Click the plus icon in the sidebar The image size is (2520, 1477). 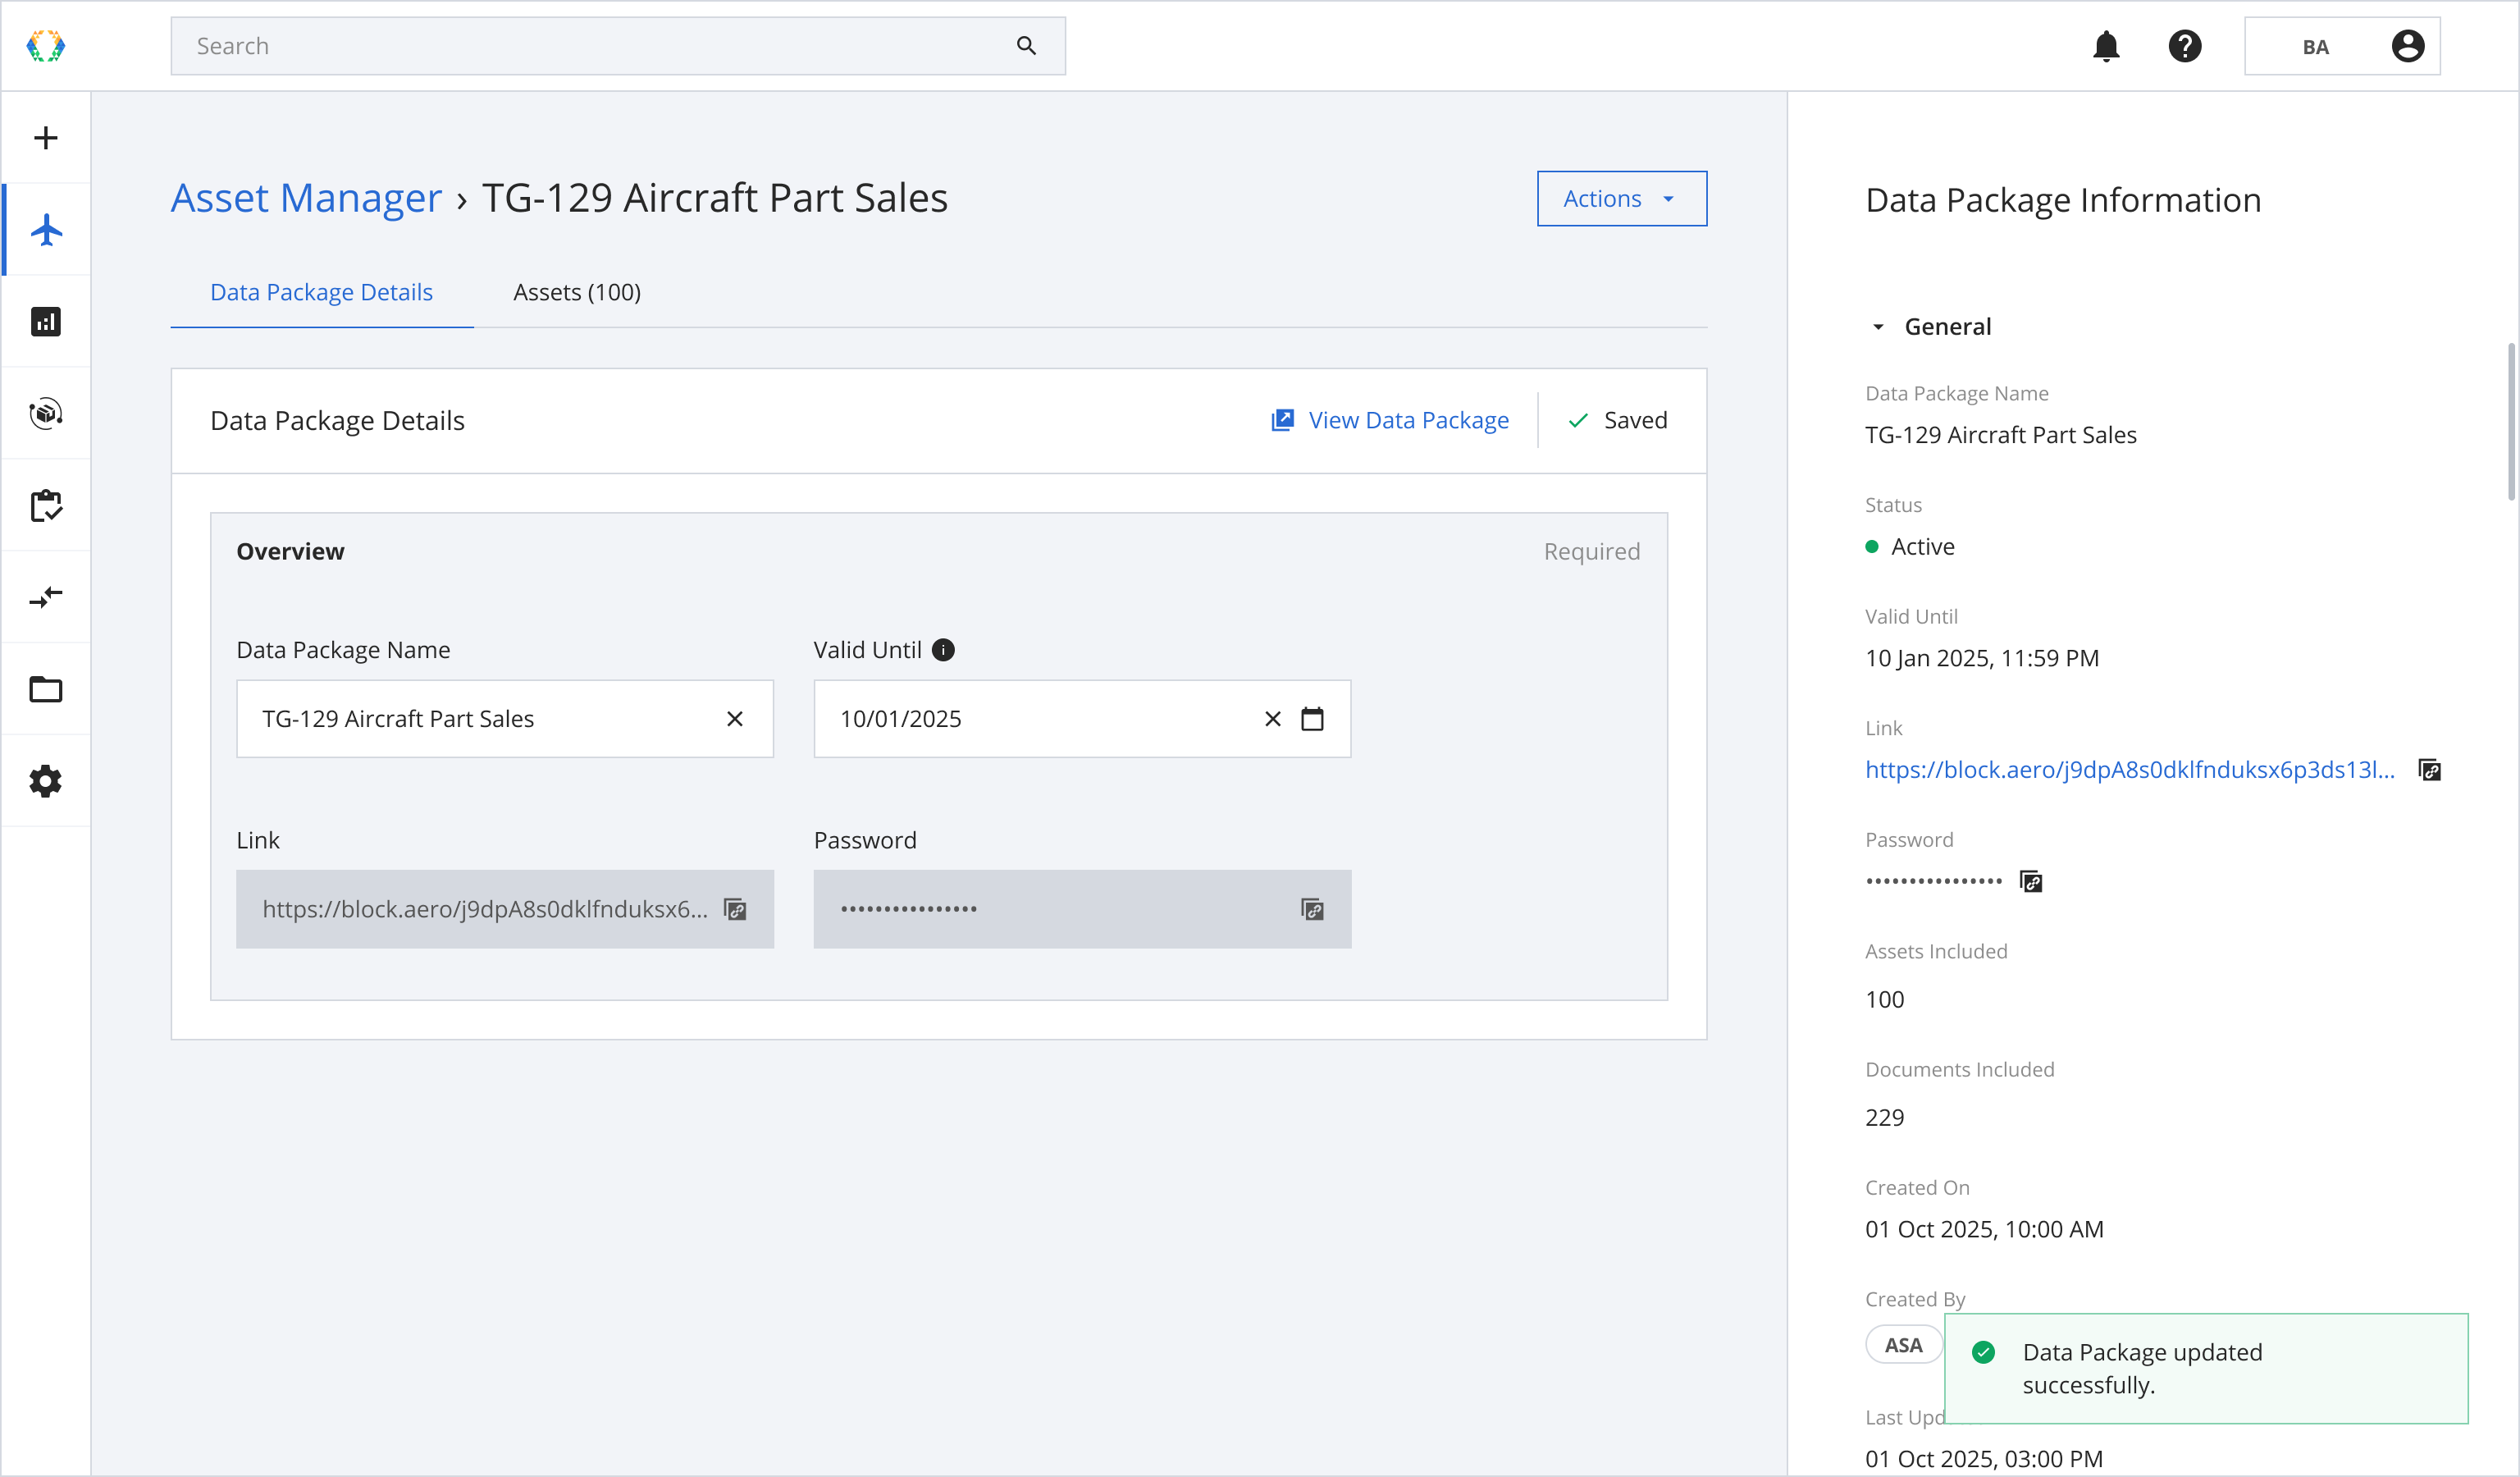[x=46, y=138]
